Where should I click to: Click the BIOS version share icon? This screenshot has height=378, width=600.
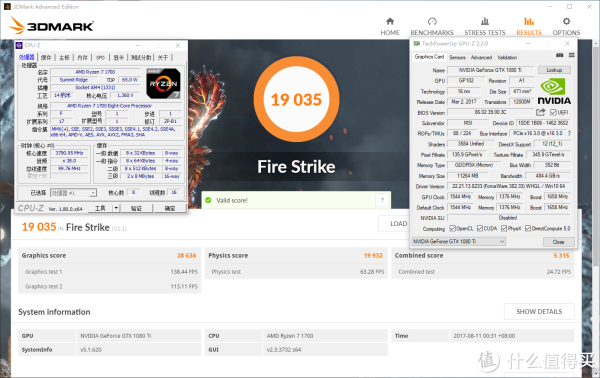pos(540,112)
